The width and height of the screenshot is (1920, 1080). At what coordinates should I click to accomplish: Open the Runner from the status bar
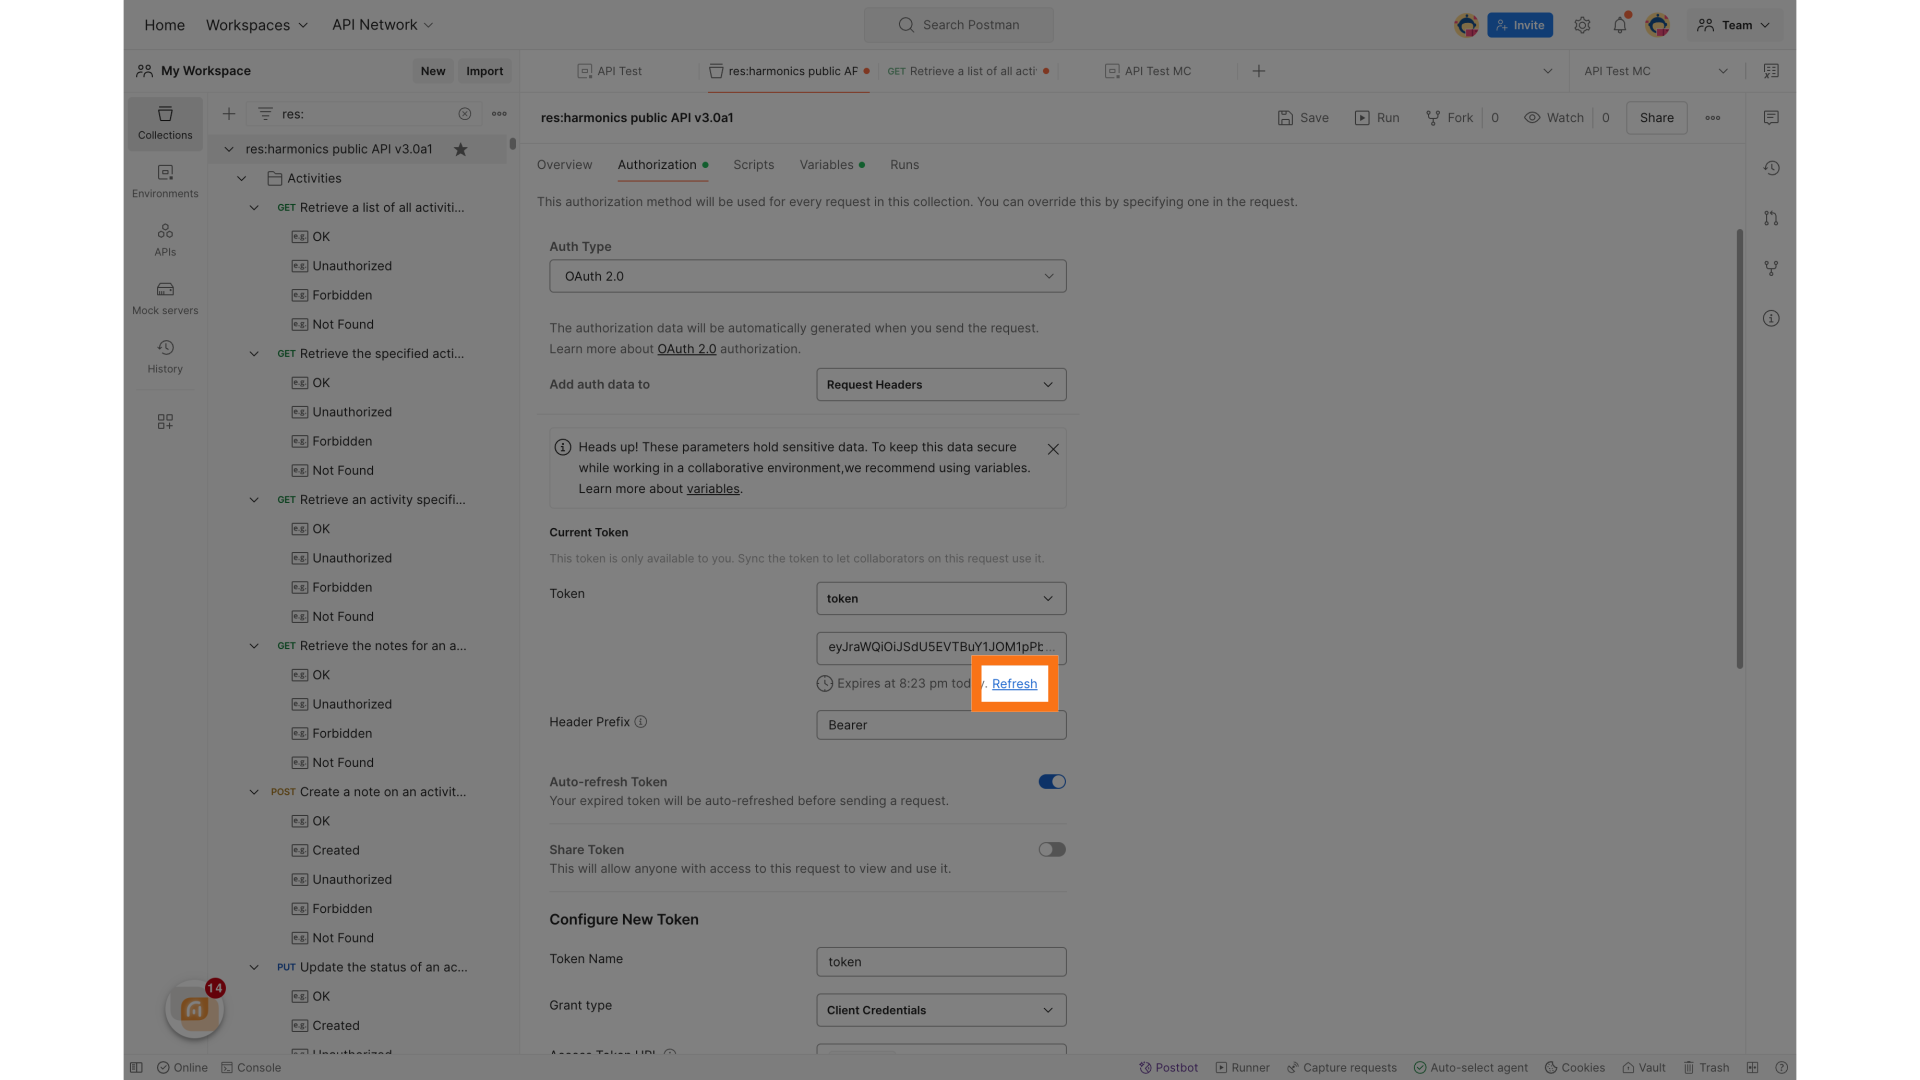(x=1242, y=1067)
